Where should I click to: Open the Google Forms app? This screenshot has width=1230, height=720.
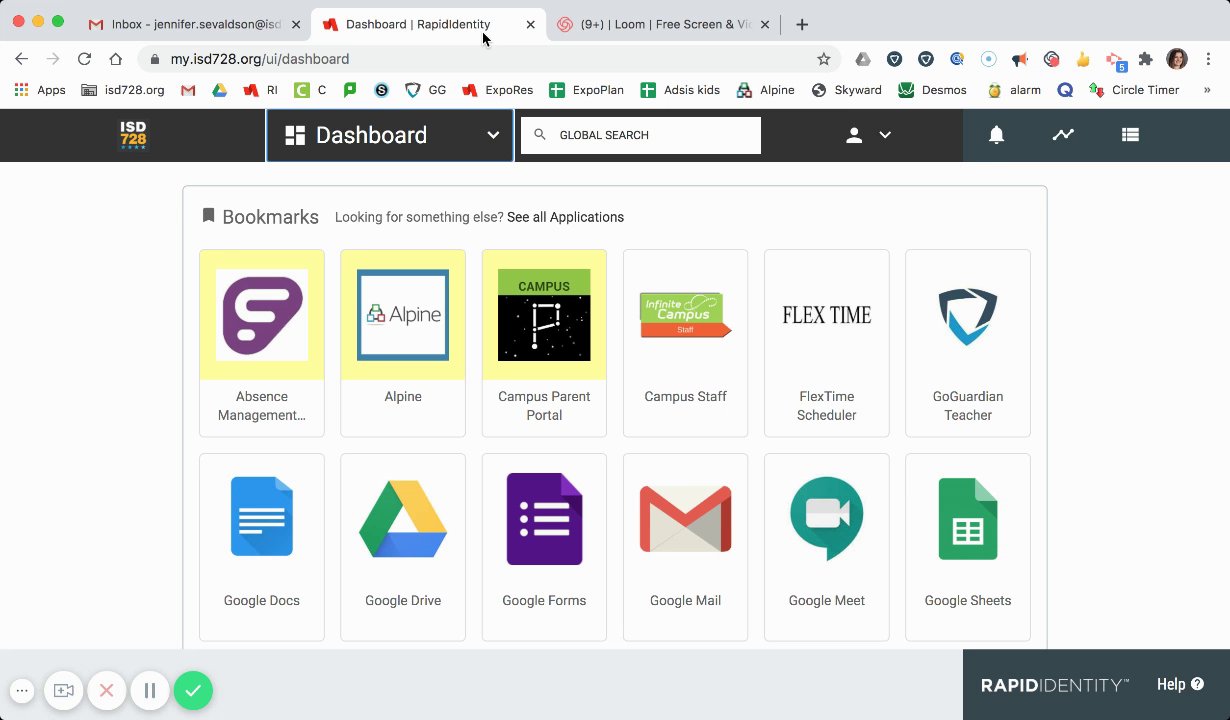click(544, 547)
